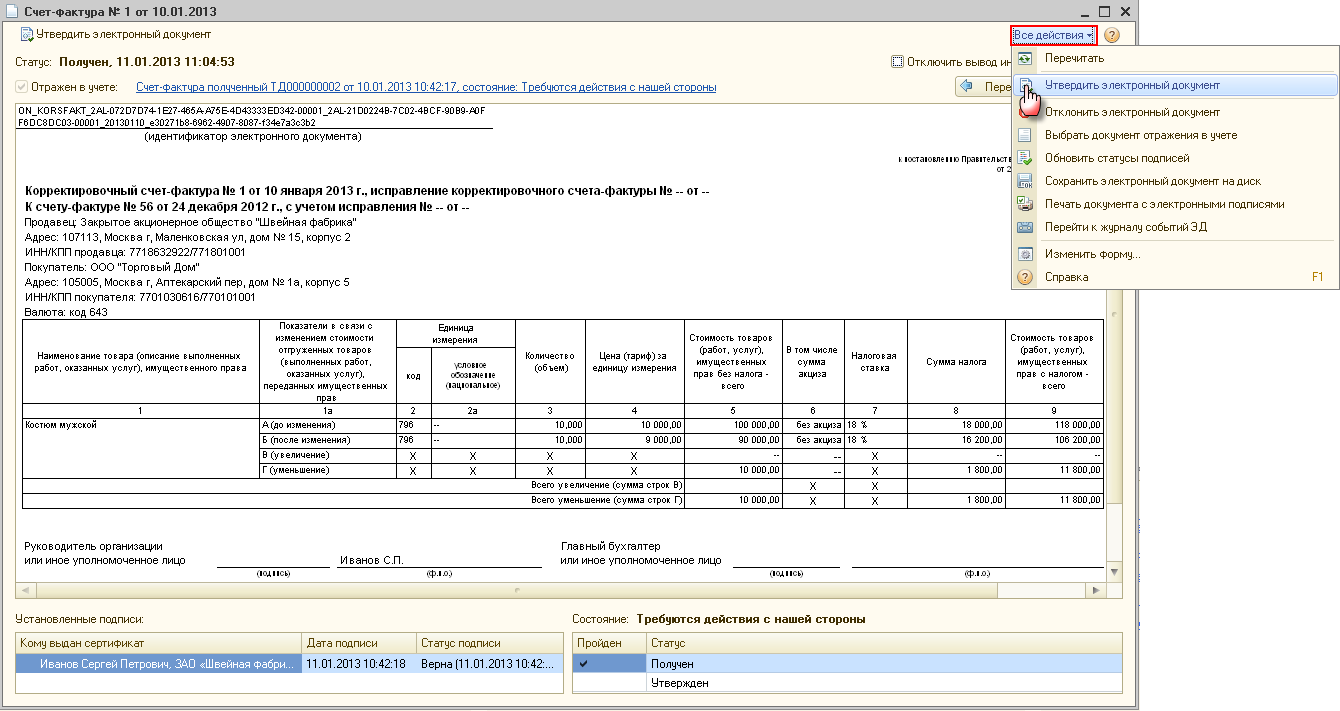Click the В (увеличение) row label
This screenshot has height=711, width=1340.
click(327, 455)
